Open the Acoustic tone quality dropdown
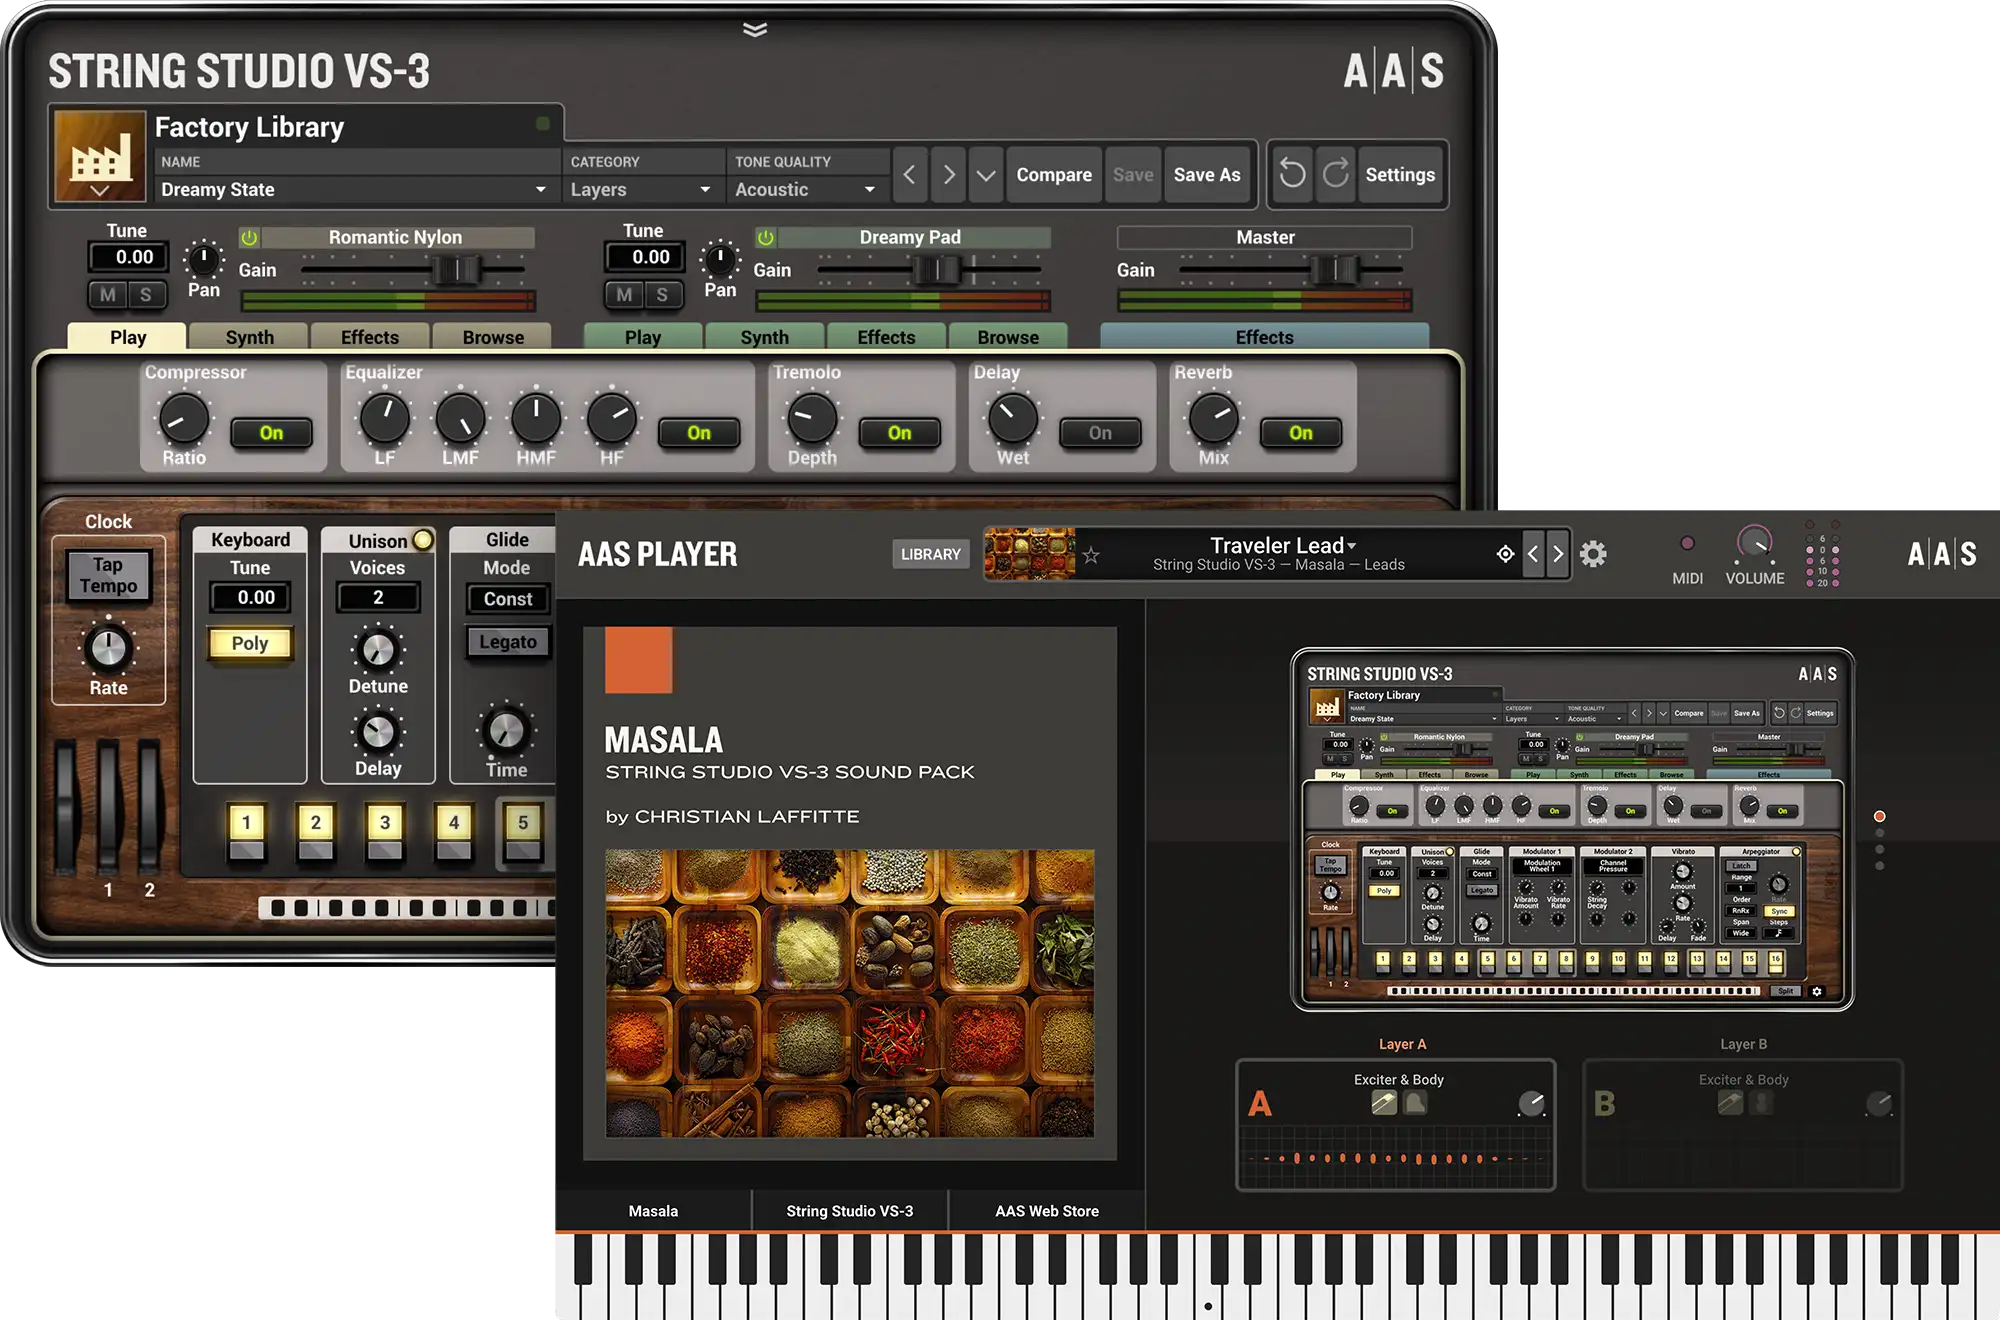The width and height of the screenshot is (2000, 1320). coord(806,189)
